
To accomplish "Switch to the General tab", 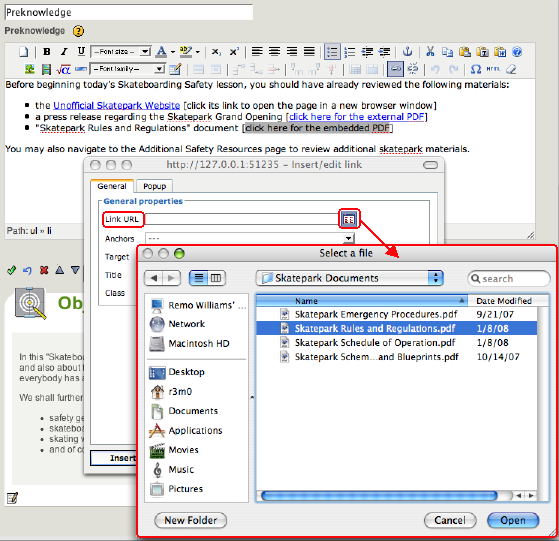I will pyautogui.click(x=112, y=186).
